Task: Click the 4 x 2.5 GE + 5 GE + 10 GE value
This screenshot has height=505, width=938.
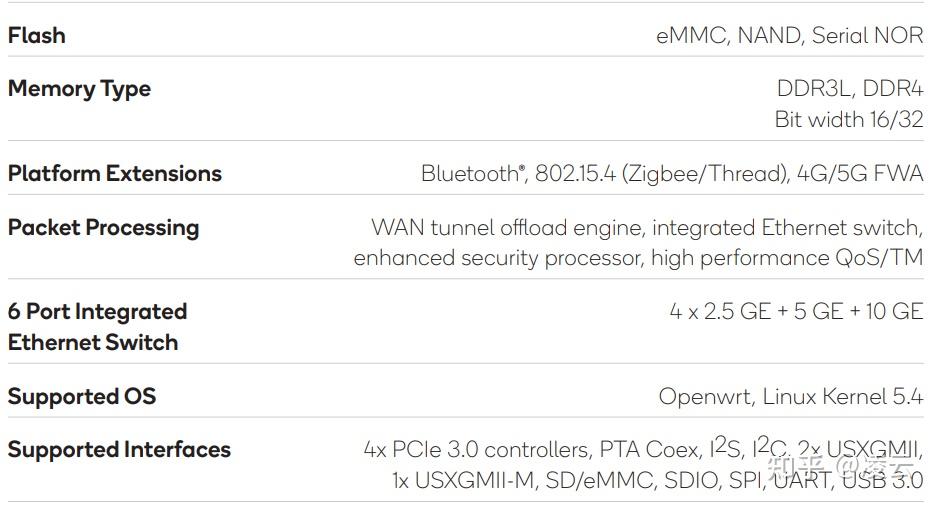Action: click(796, 311)
